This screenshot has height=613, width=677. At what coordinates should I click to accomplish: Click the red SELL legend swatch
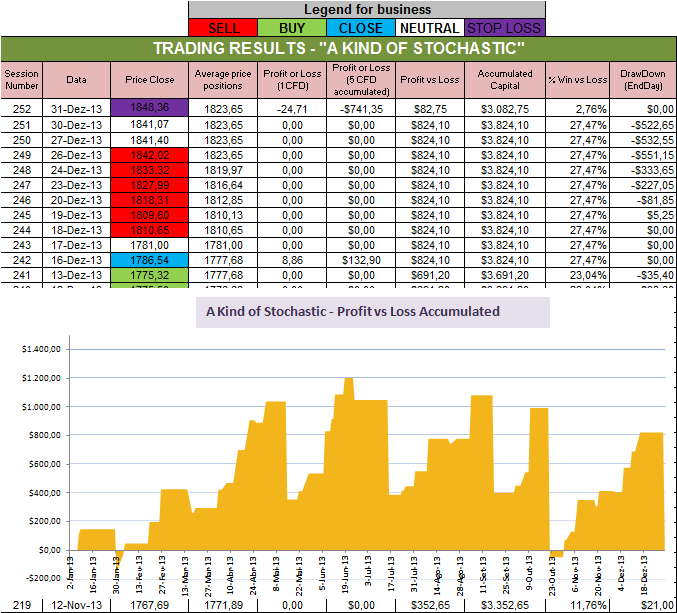point(223,28)
